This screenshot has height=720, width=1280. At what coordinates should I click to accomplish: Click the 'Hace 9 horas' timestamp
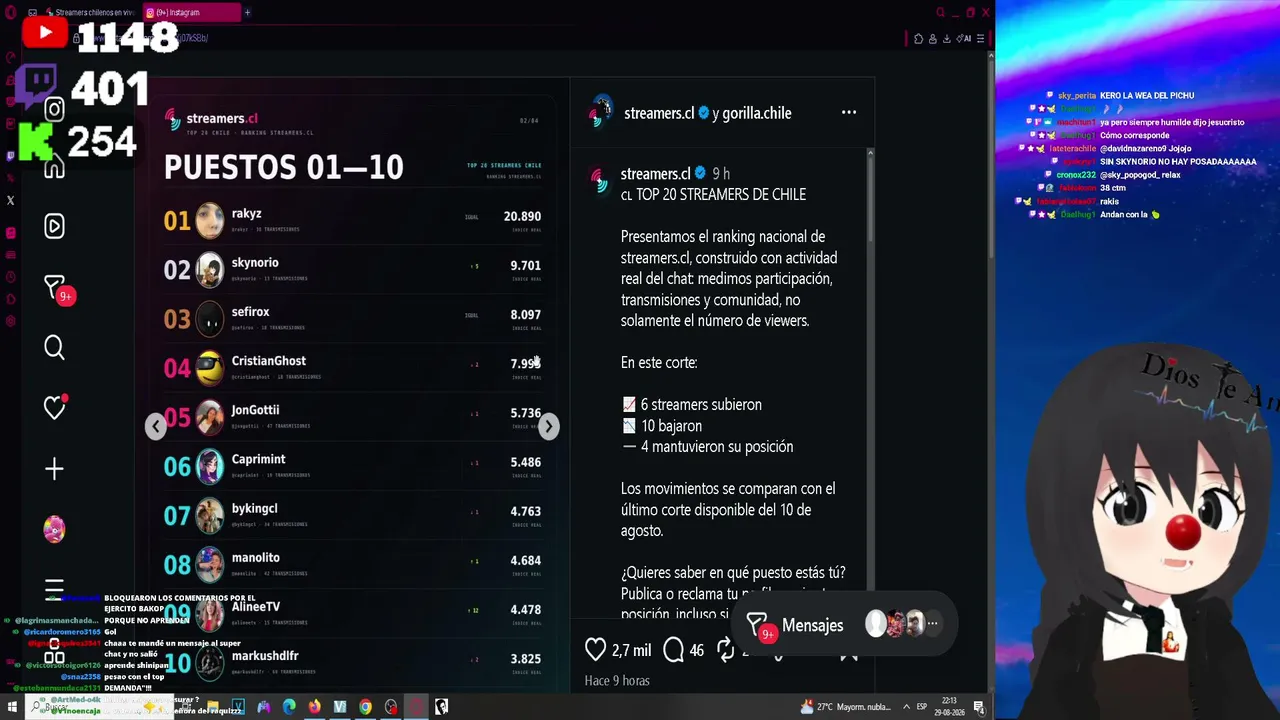[x=617, y=680]
